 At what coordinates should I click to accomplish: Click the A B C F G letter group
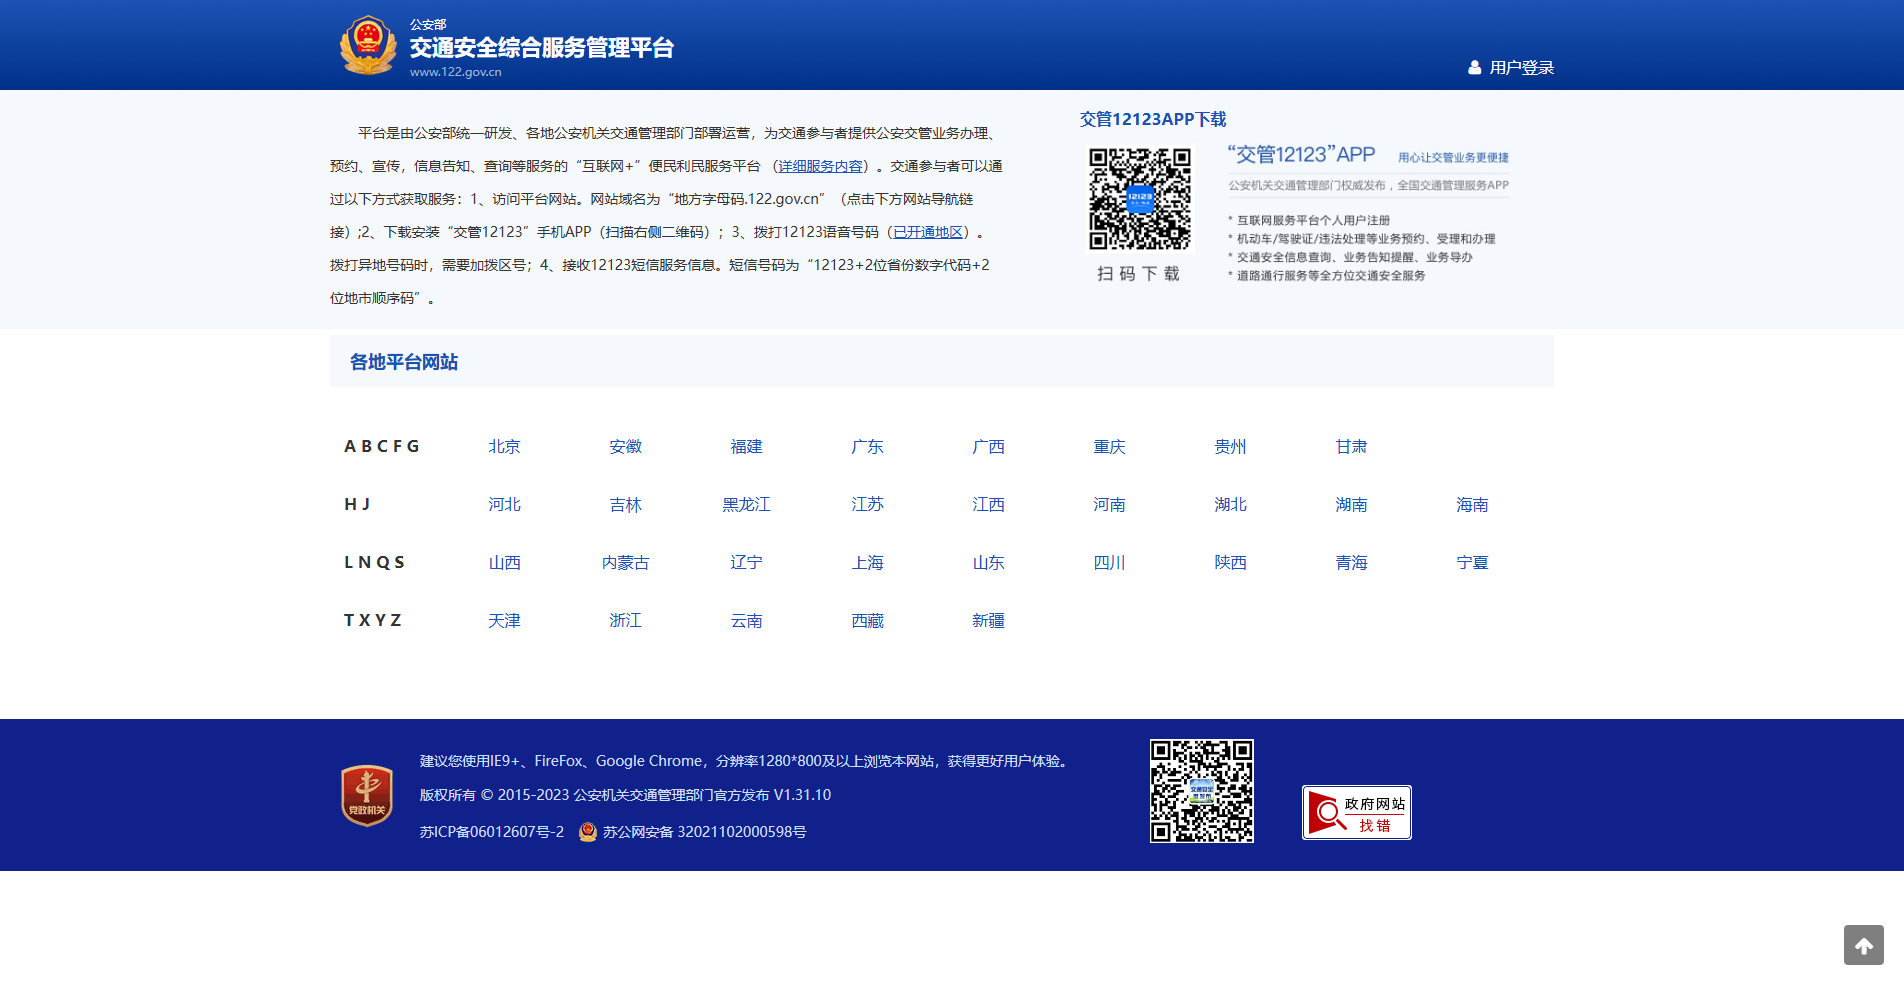pos(381,446)
